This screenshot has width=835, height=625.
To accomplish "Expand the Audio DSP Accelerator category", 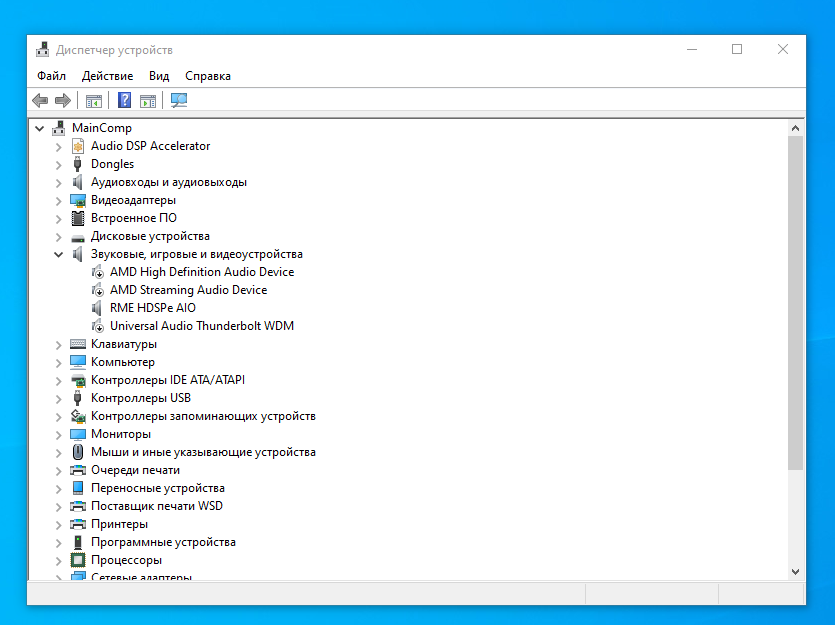I will coord(59,146).
